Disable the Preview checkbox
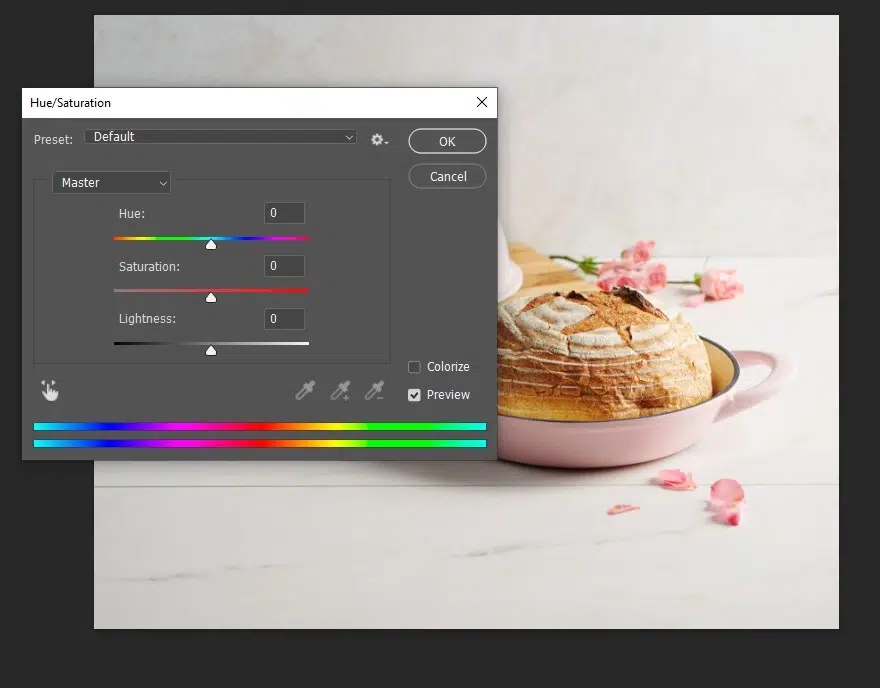The width and height of the screenshot is (880, 688). (x=414, y=394)
